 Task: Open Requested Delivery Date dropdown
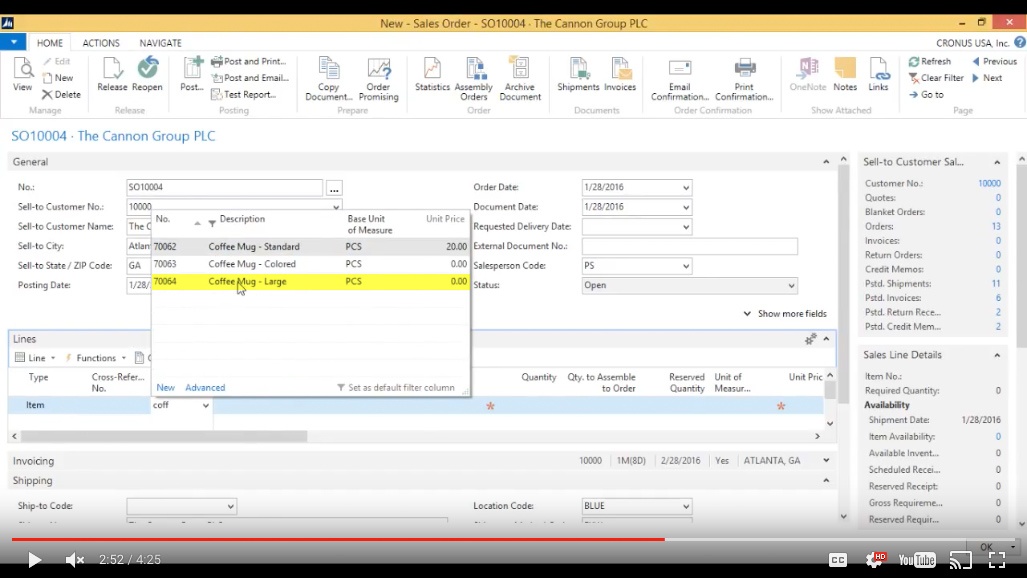tap(686, 227)
